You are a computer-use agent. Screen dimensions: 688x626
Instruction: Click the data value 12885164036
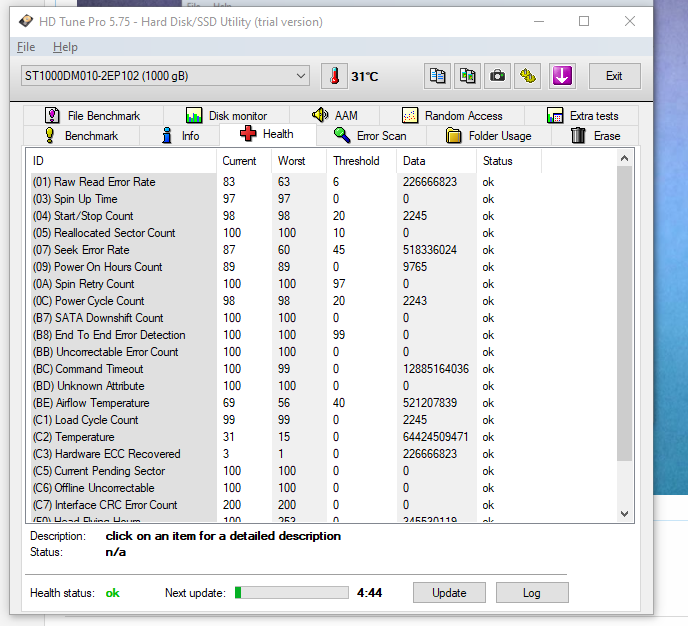coord(436,369)
